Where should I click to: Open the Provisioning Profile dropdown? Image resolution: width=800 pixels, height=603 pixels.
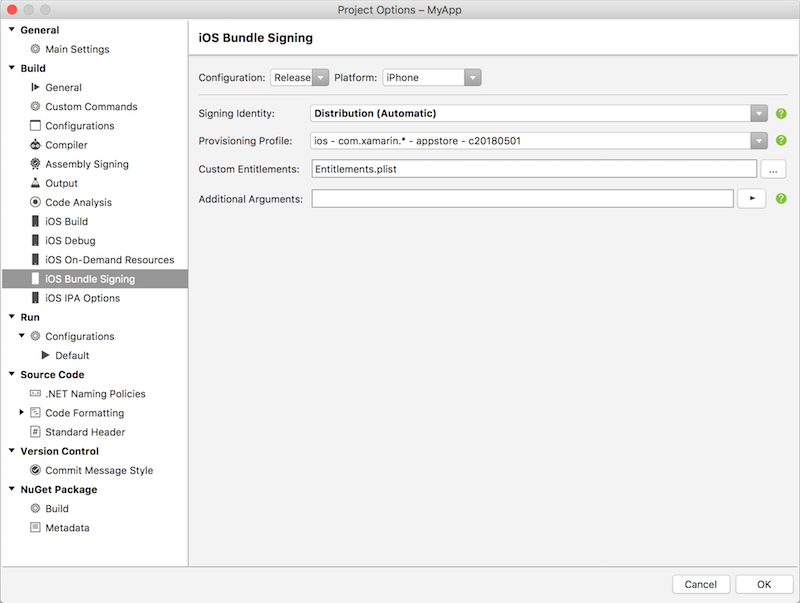tap(758, 141)
